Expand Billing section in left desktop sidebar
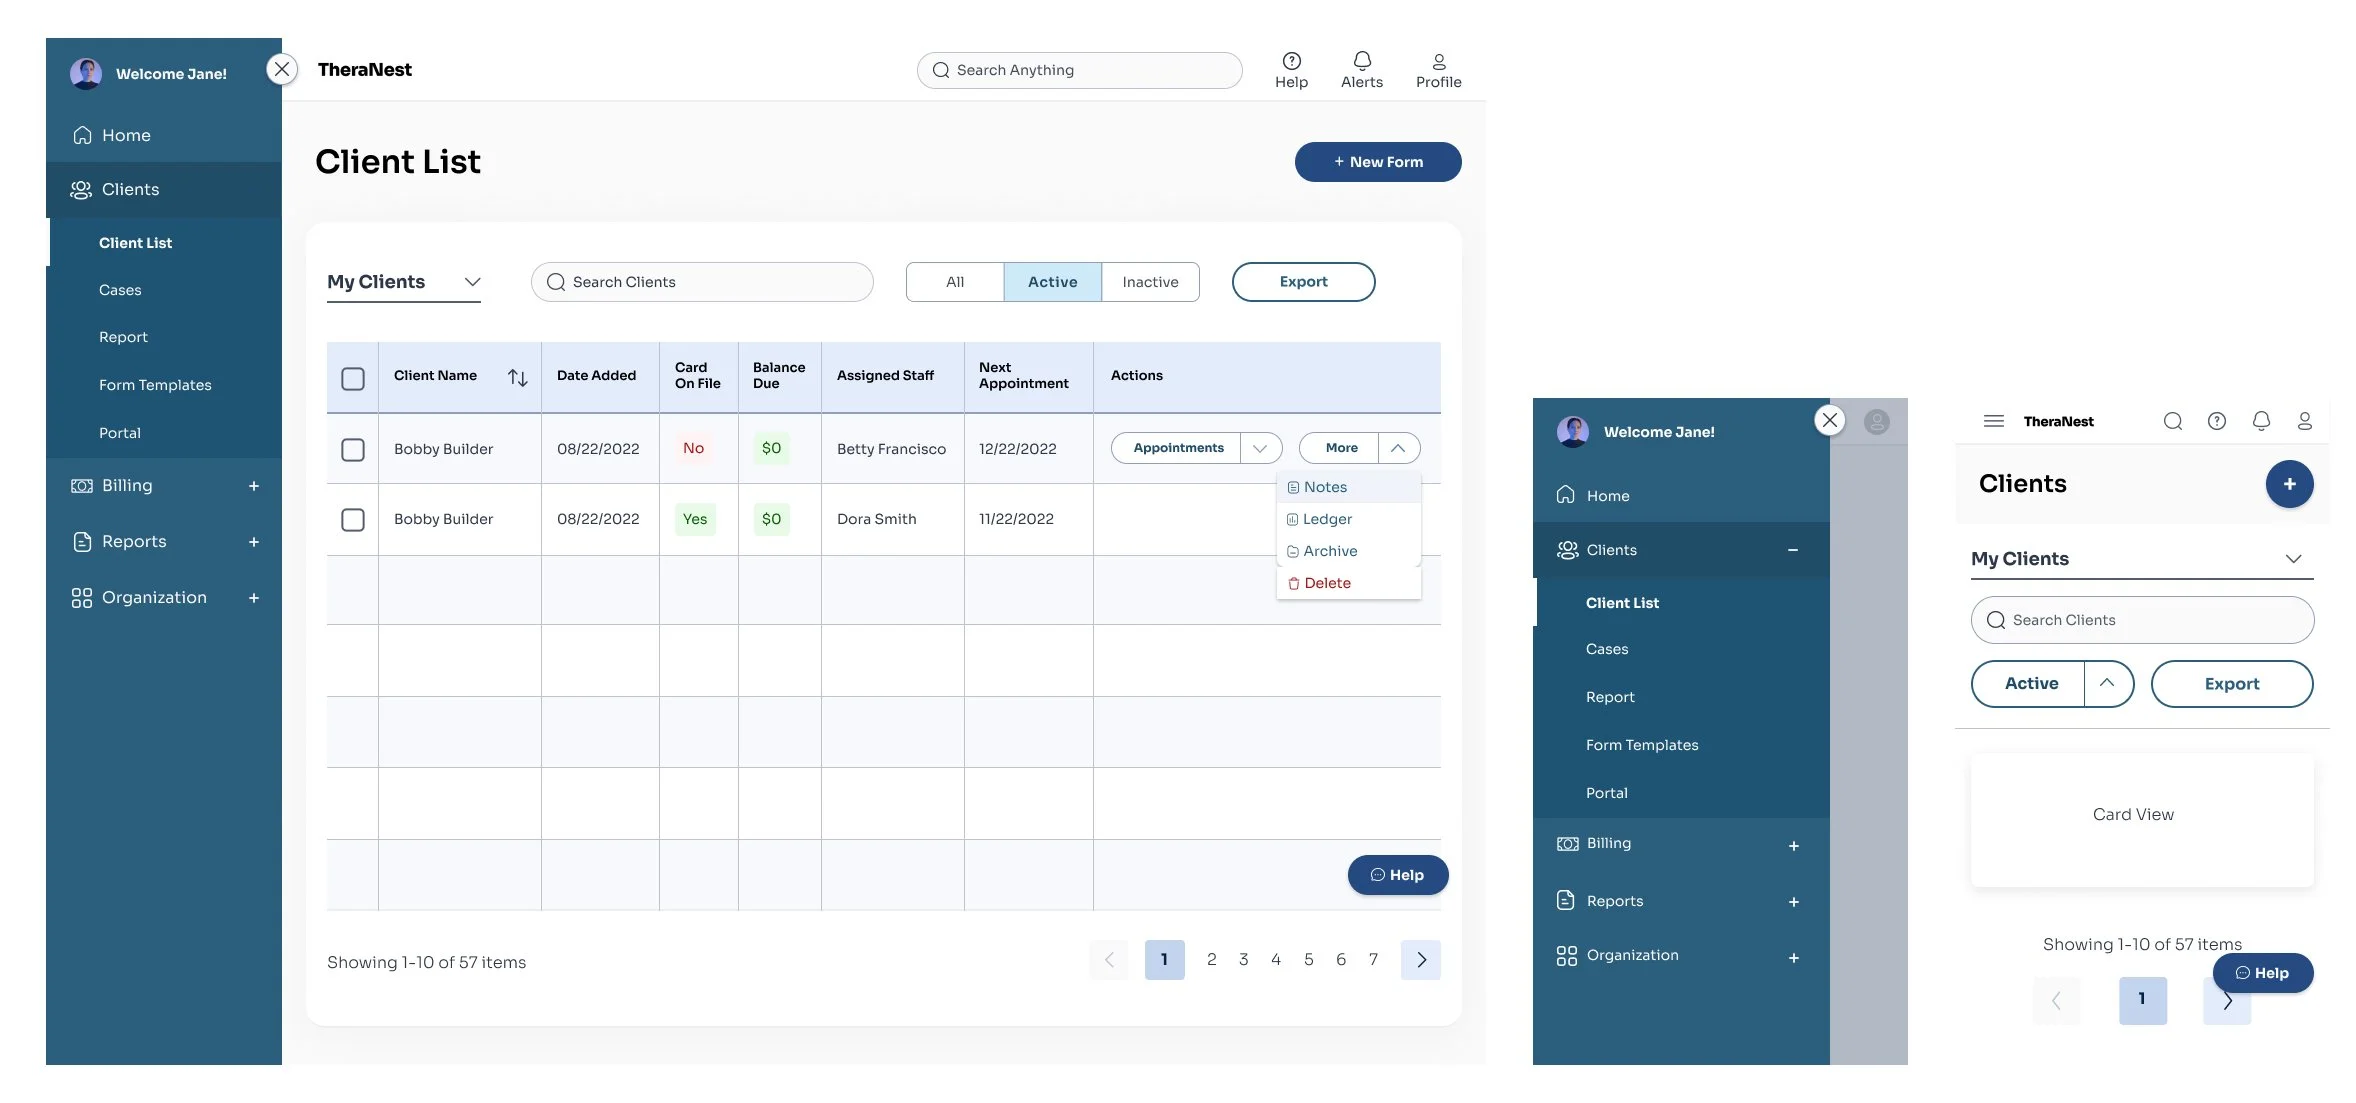 pyautogui.click(x=254, y=486)
